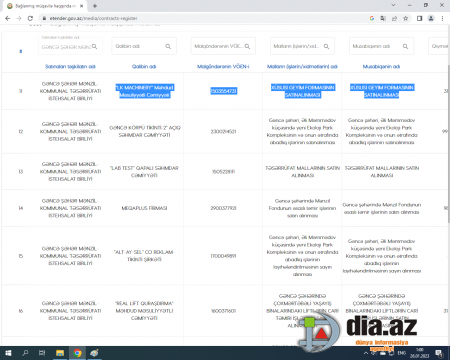This screenshot has height=360, width=450.
Task: Click the page's vertical scrollbar
Action: pos(449,143)
